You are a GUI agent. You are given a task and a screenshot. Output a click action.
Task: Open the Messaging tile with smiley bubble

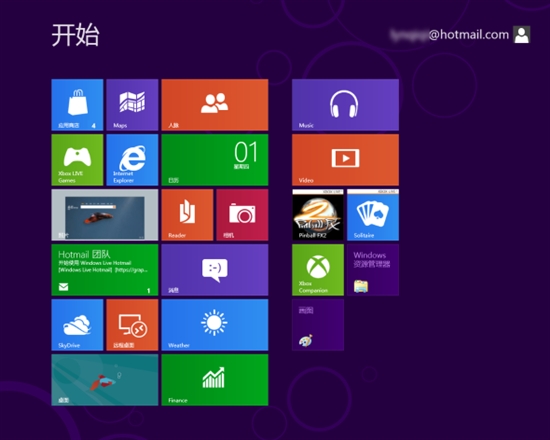(x=215, y=270)
